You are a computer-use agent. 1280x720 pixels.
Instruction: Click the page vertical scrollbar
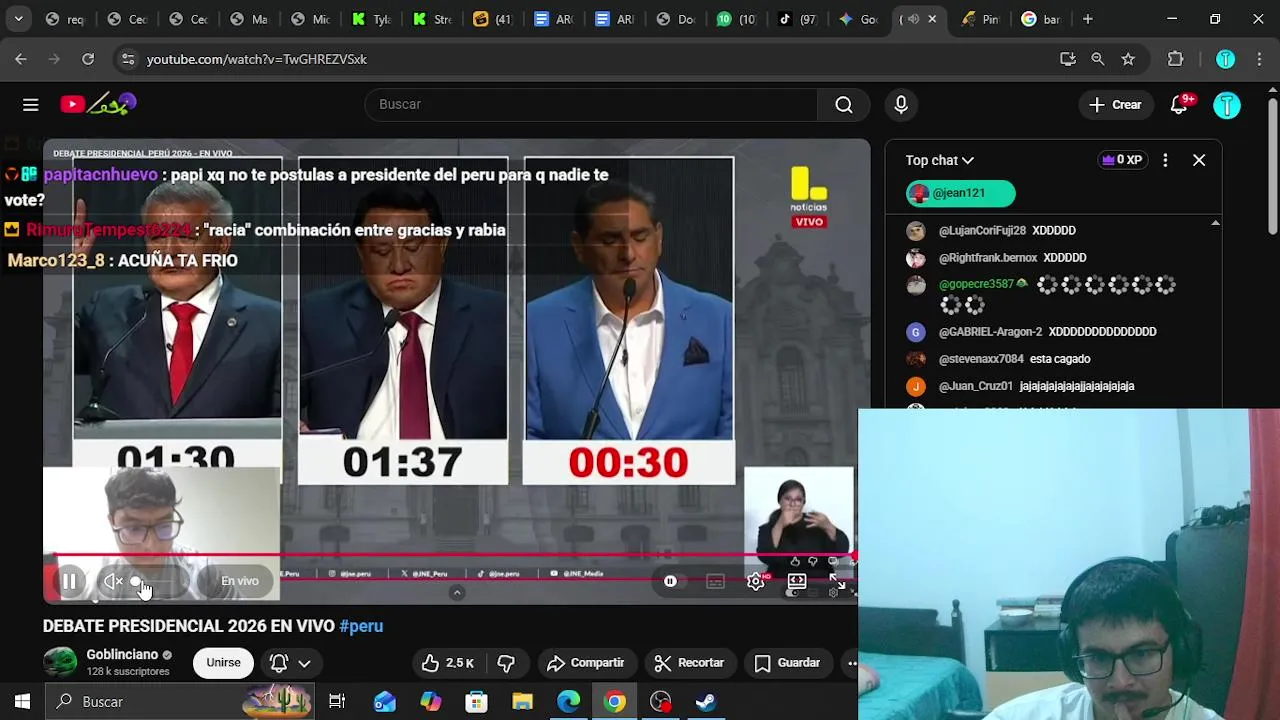(1272, 165)
